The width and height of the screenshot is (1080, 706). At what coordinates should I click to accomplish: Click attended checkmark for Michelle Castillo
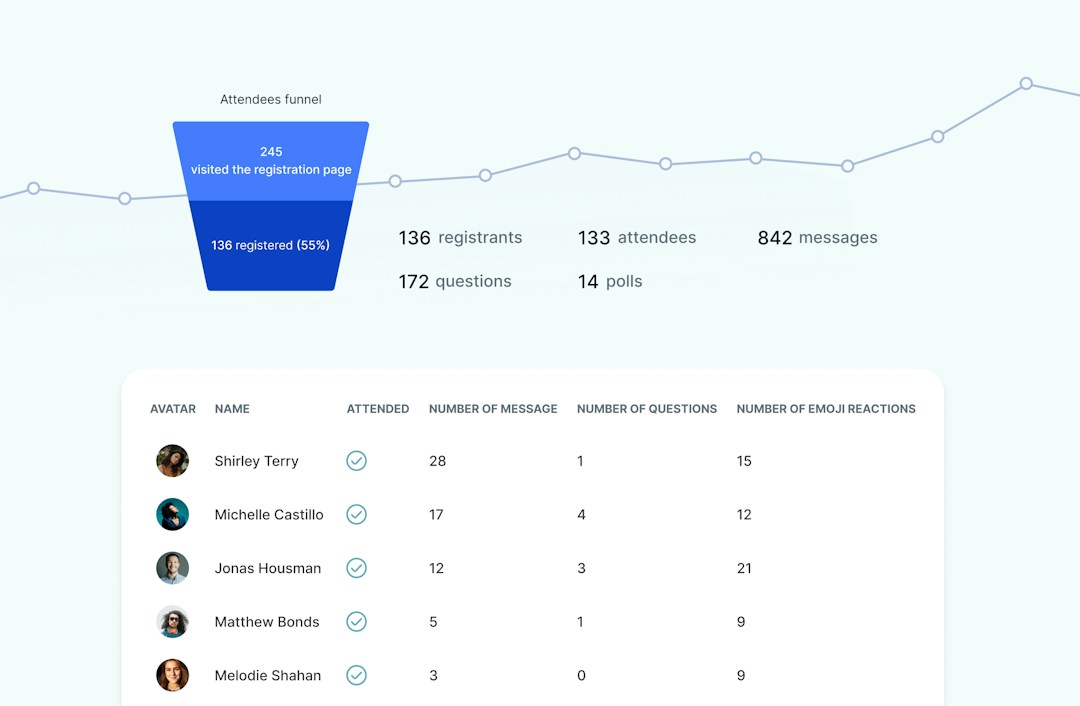tap(356, 515)
